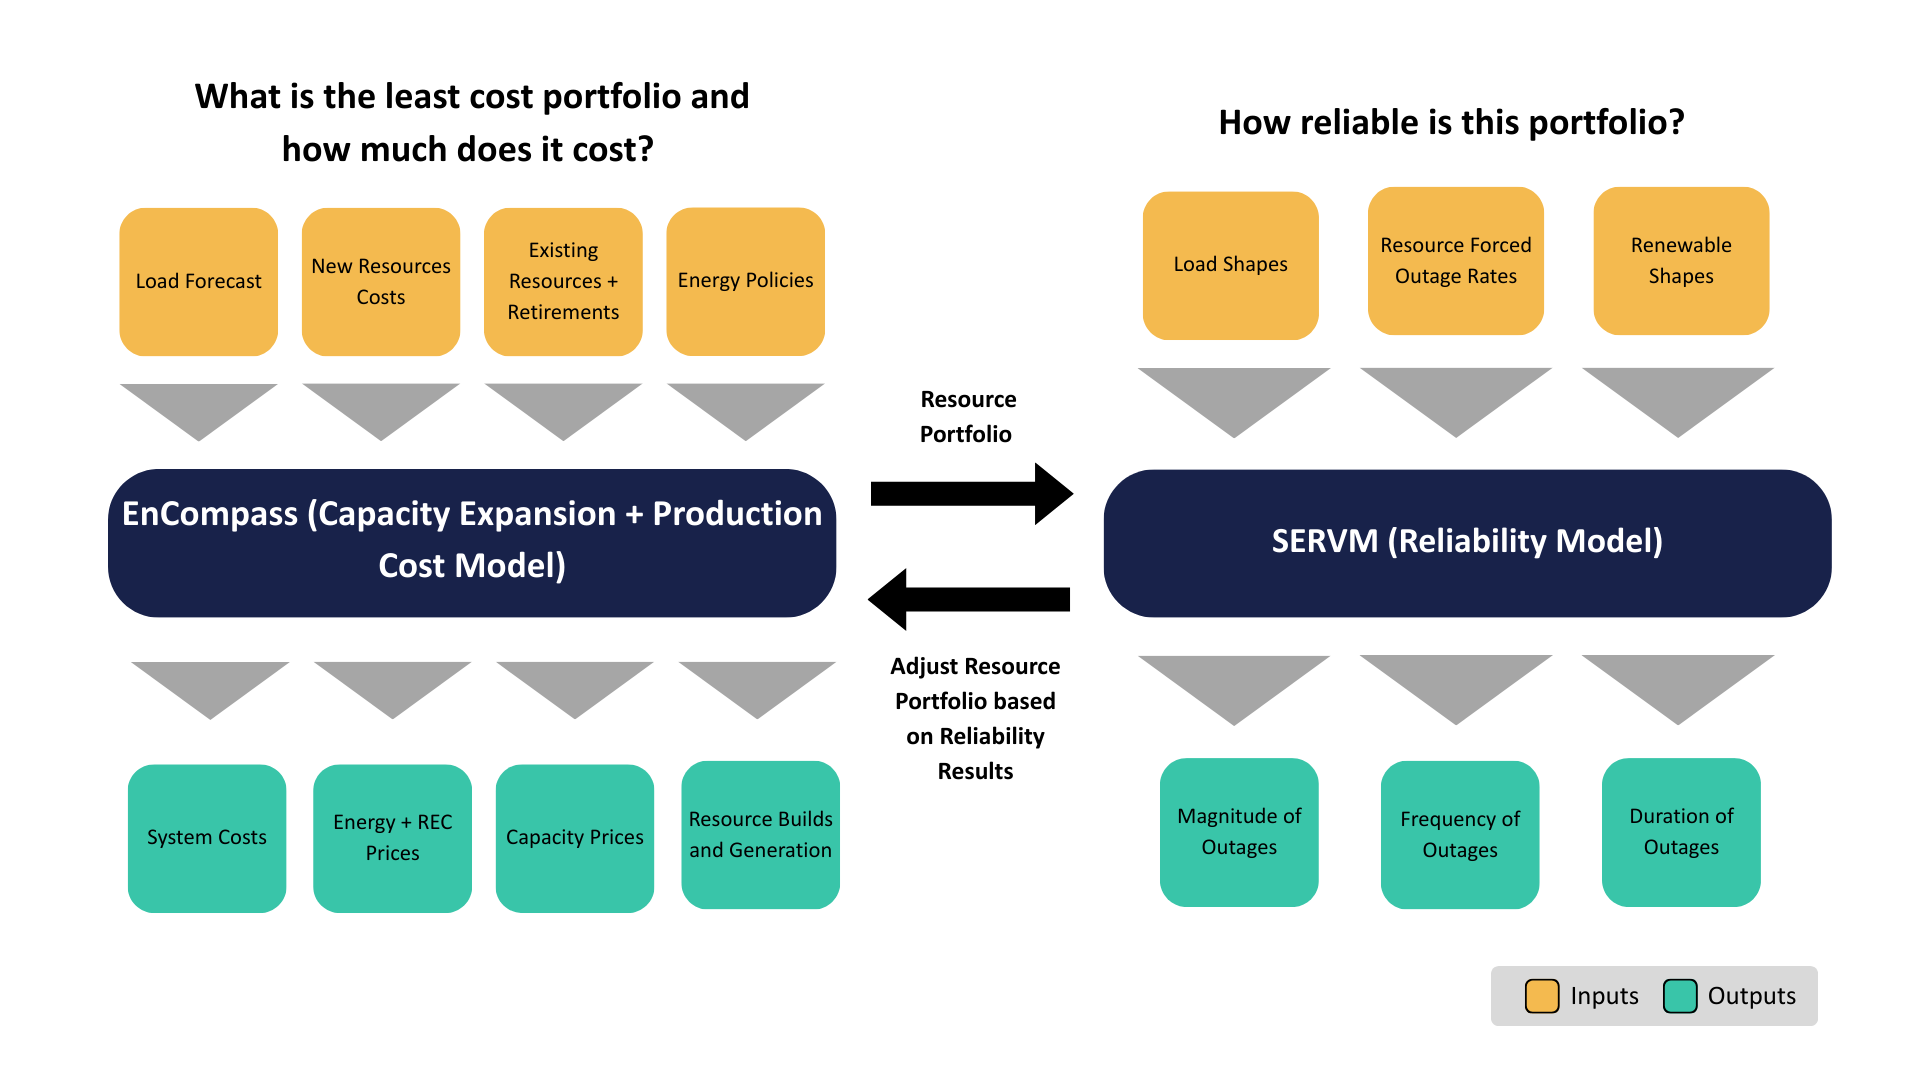The height and width of the screenshot is (1080, 1920).
Task: Click gray triangle above Resource Builds and Generation
Action: 757,685
